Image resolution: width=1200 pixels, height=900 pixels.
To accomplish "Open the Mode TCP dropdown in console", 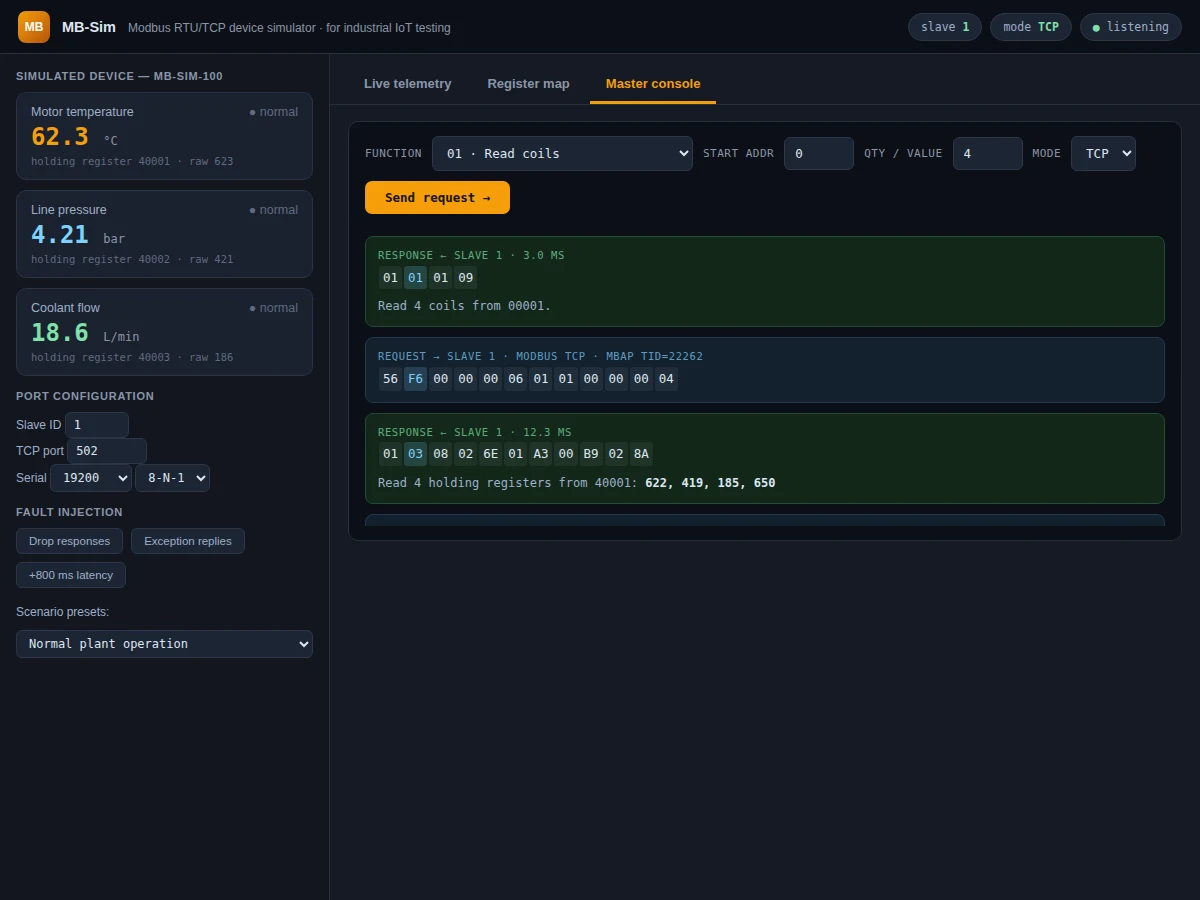I will coord(1103,154).
